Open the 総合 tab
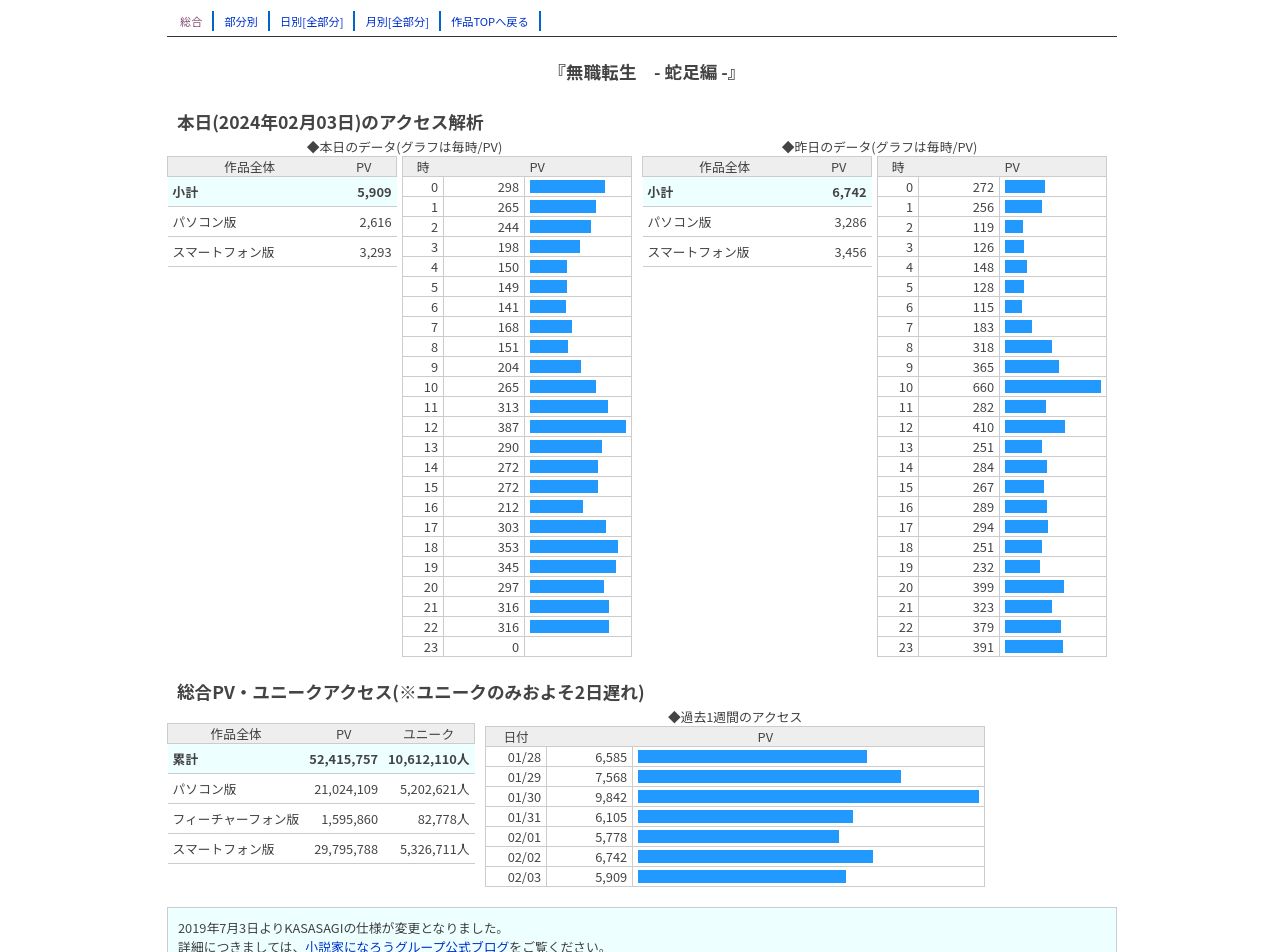Viewport: 1284px width, 952px height. (x=191, y=21)
